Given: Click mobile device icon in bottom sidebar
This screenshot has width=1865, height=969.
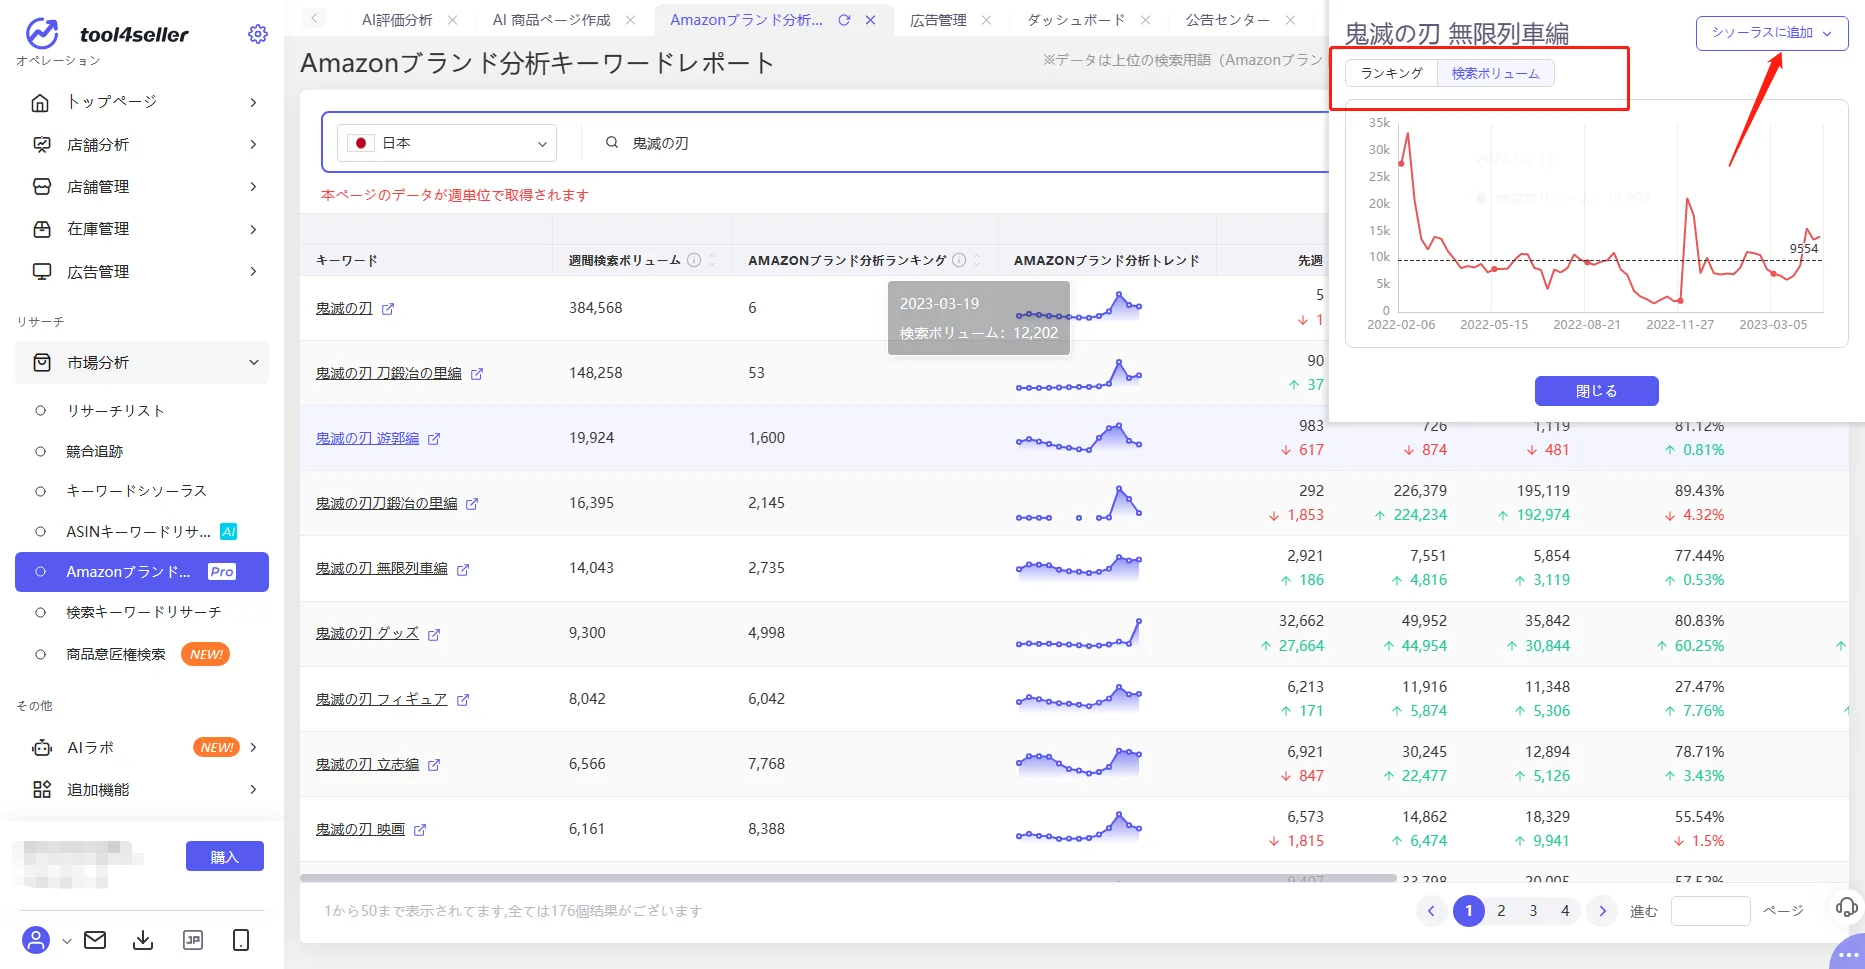Looking at the screenshot, I should pyautogui.click(x=241, y=940).
